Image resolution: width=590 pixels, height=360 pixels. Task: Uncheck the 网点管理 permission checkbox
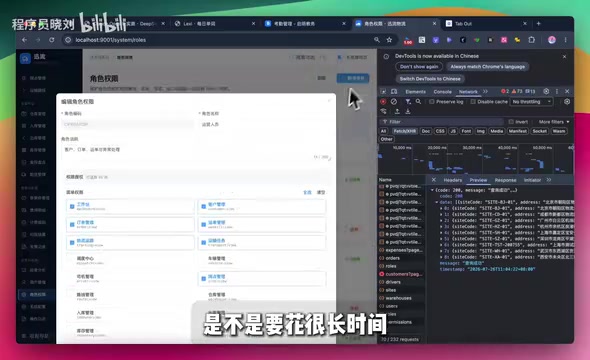point(204,278)
